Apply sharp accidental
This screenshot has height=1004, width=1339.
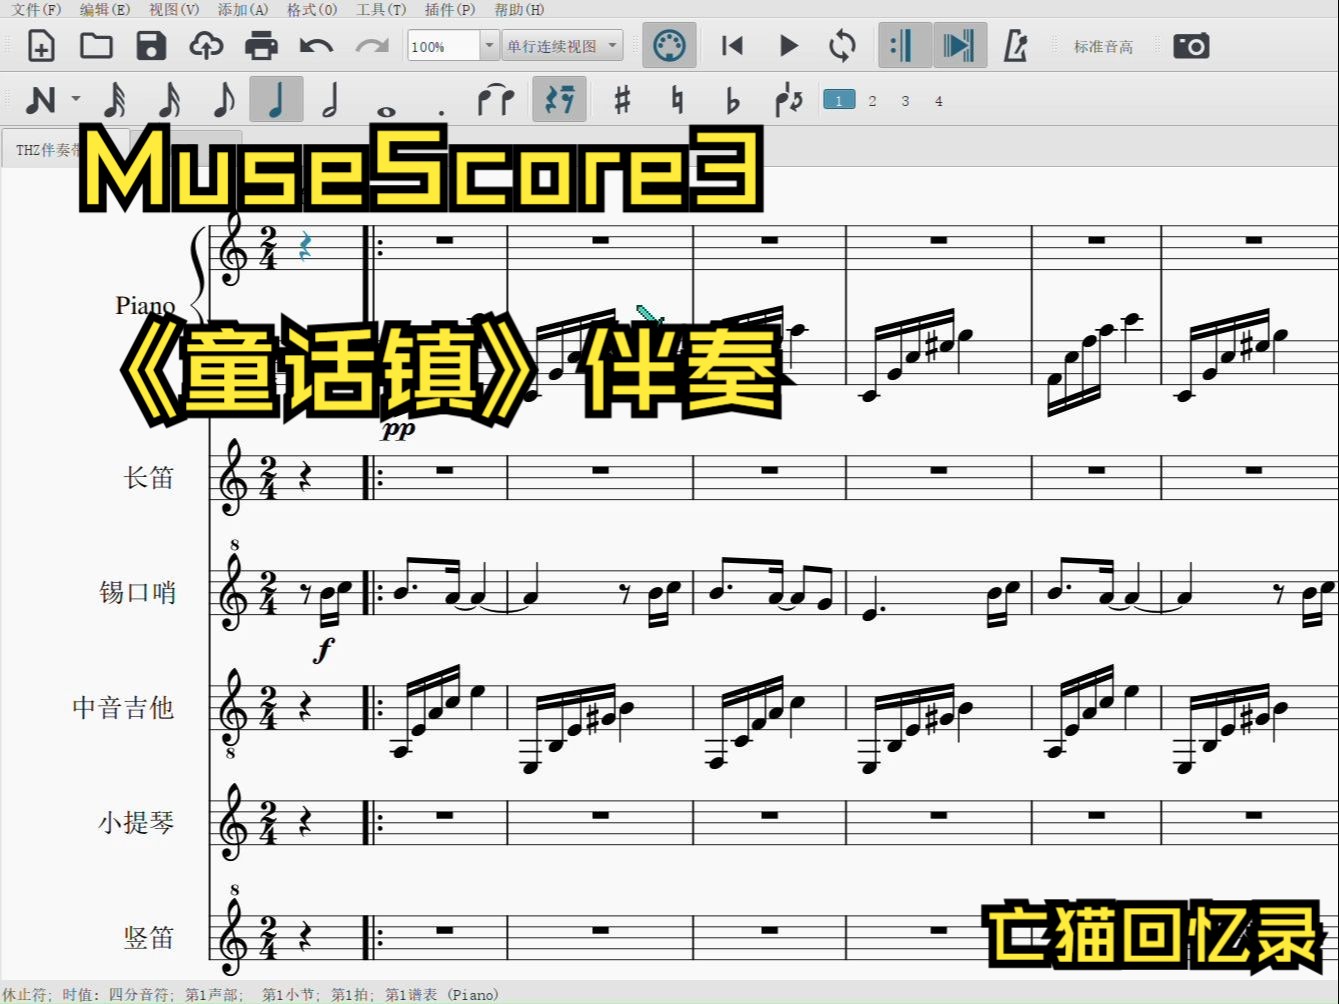click(622, 100)
